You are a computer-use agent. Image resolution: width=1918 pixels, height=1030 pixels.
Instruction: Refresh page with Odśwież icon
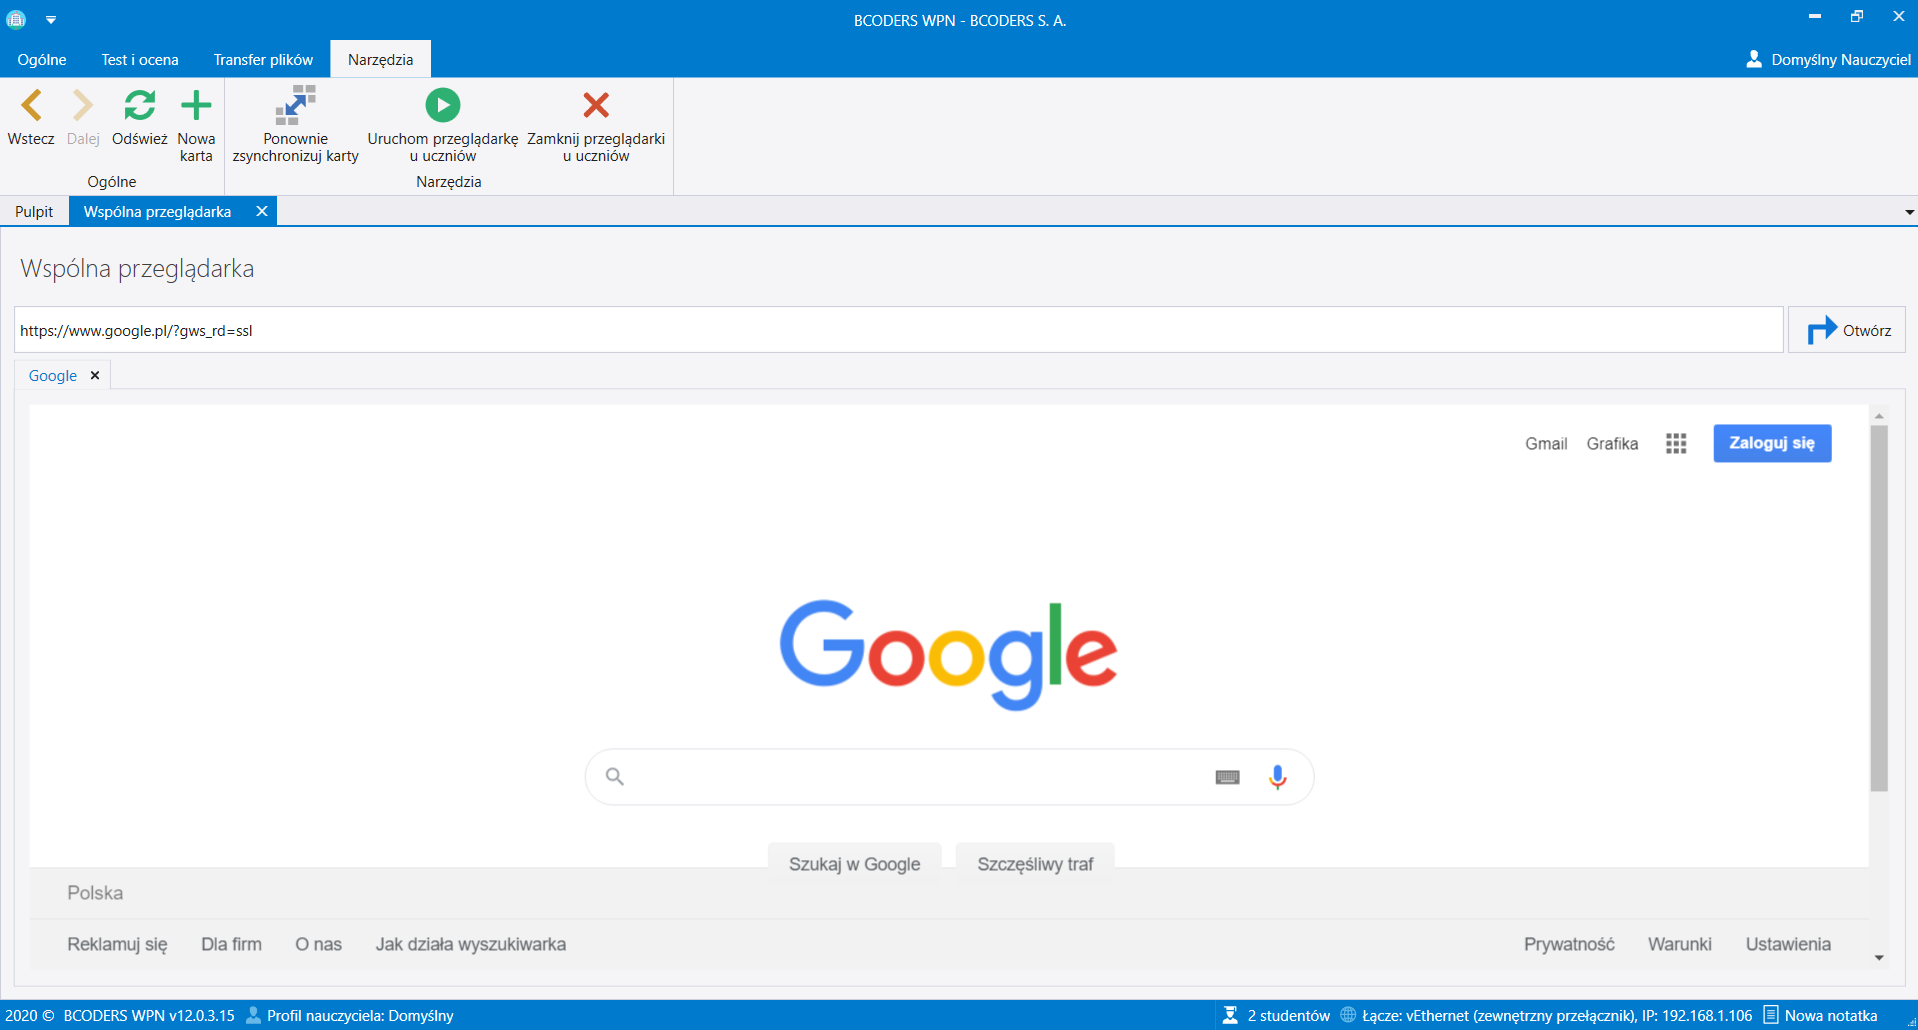click(139, 105)
